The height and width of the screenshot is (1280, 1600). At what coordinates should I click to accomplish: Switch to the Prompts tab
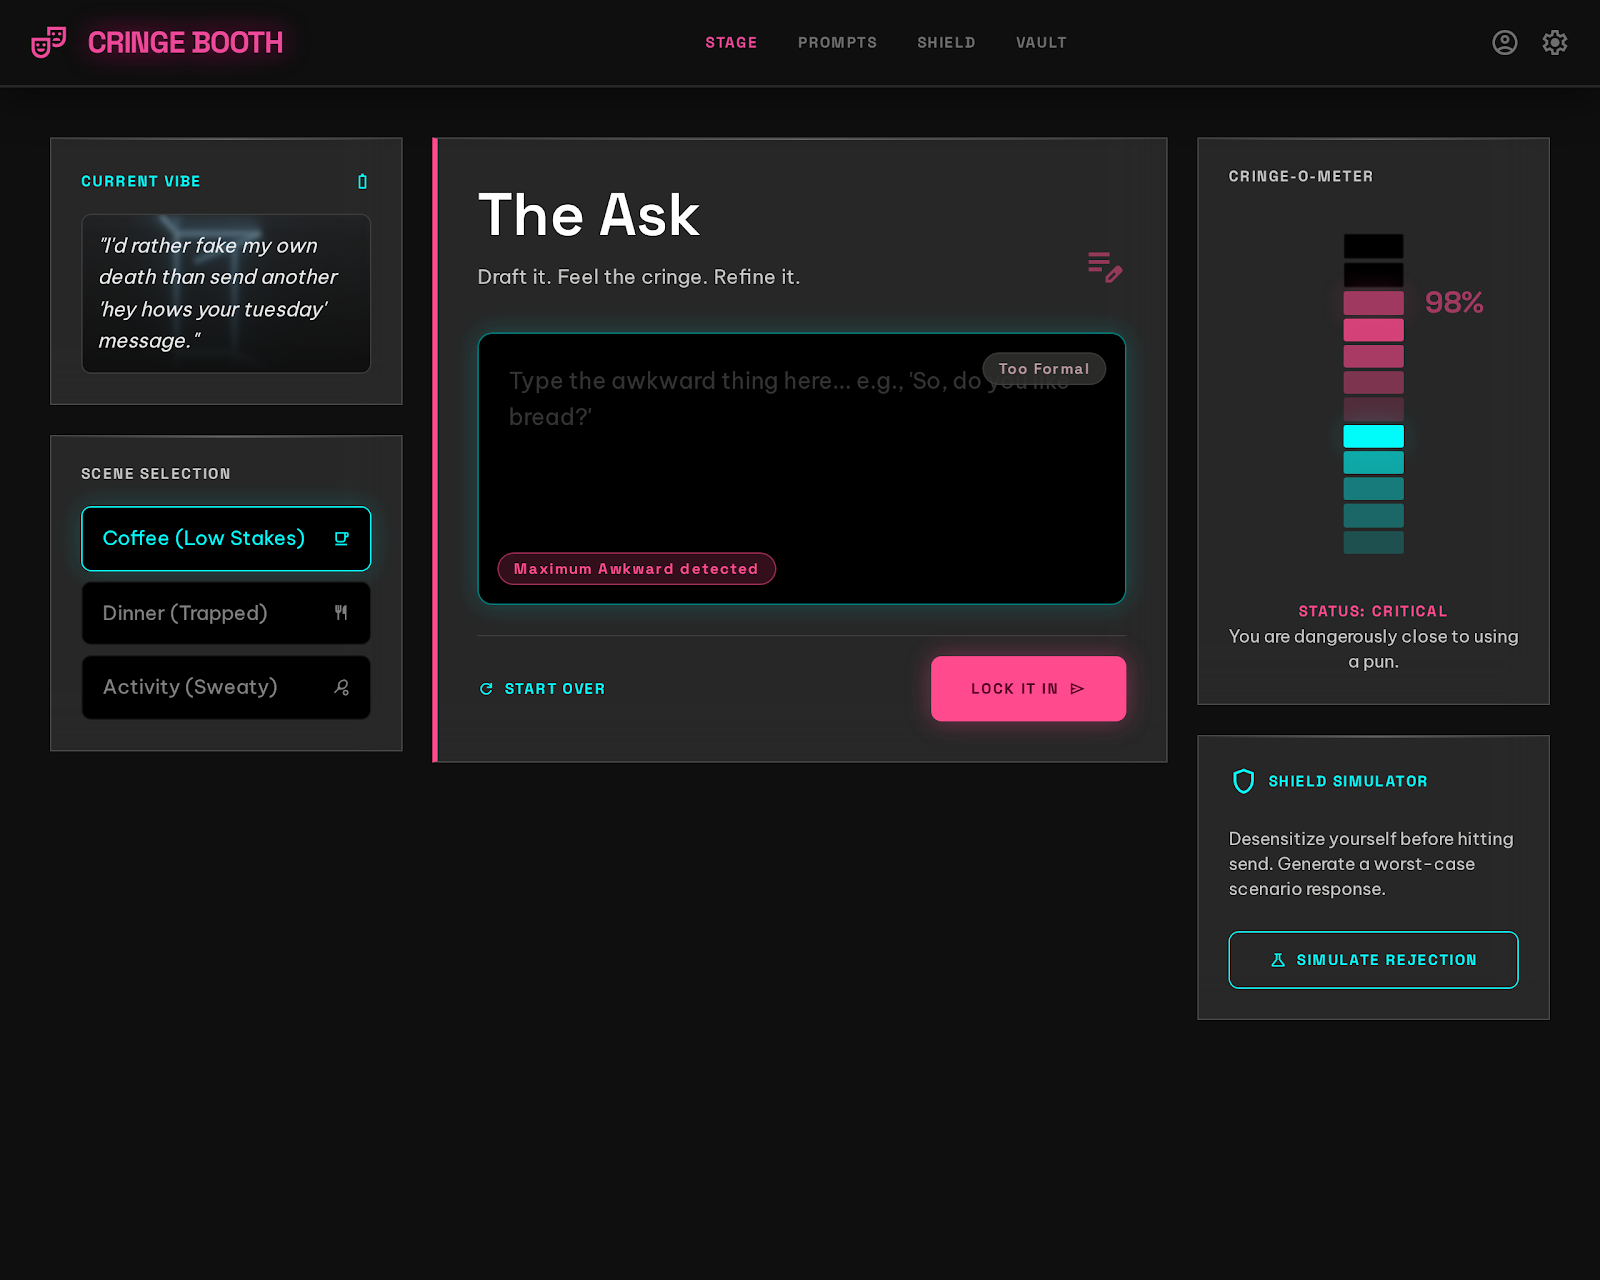click(x=837, y=42)
